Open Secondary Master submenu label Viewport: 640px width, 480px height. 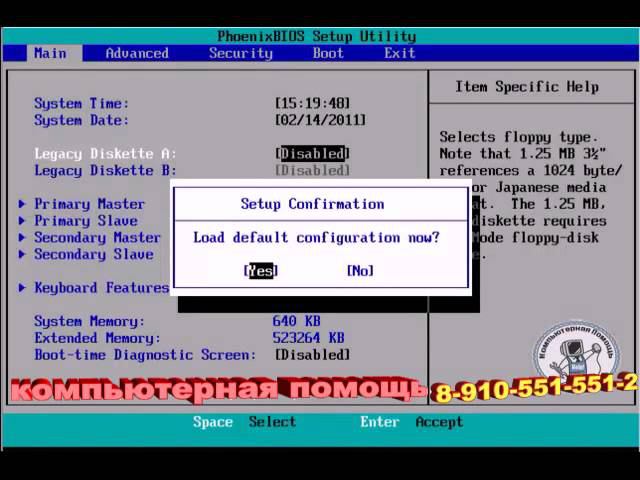(97, 238)
